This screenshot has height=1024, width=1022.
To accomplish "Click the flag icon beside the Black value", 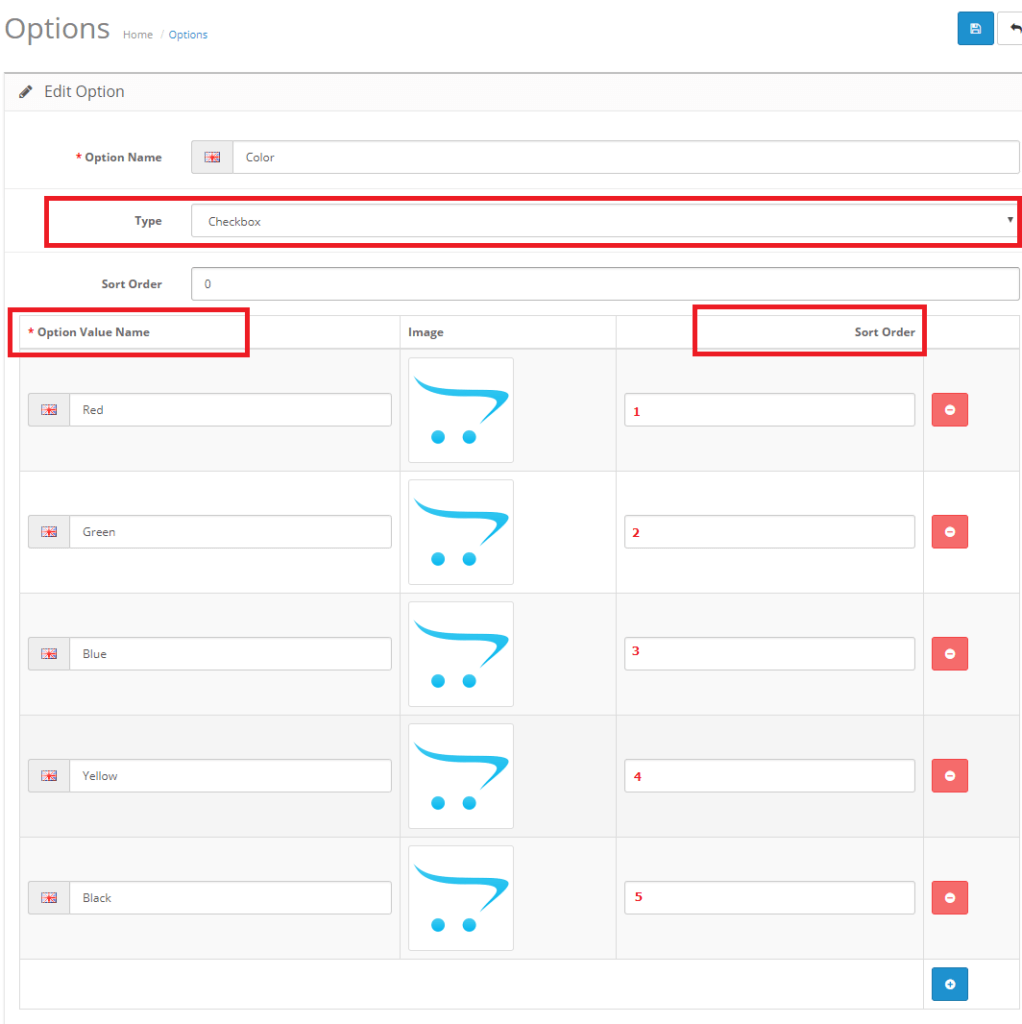I will coord(48,897).
